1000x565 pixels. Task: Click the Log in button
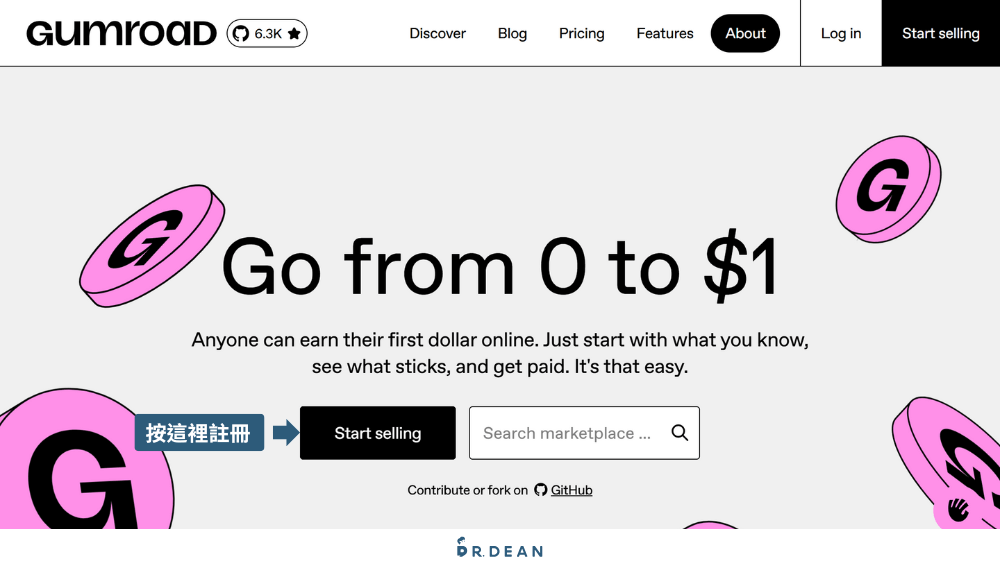[x=841, y=34]
